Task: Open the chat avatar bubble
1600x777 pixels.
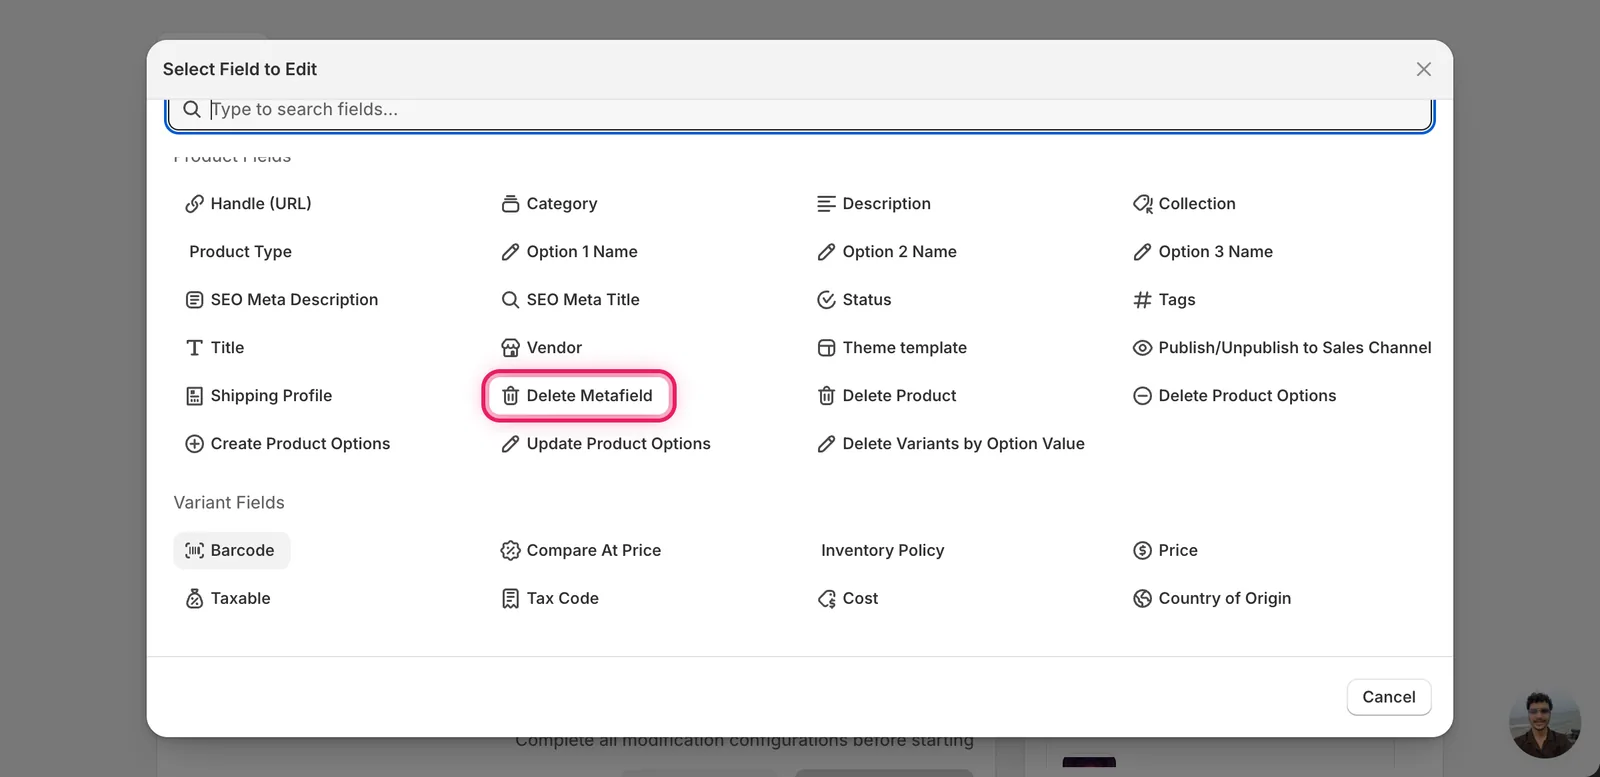Action: point(1545,723)
